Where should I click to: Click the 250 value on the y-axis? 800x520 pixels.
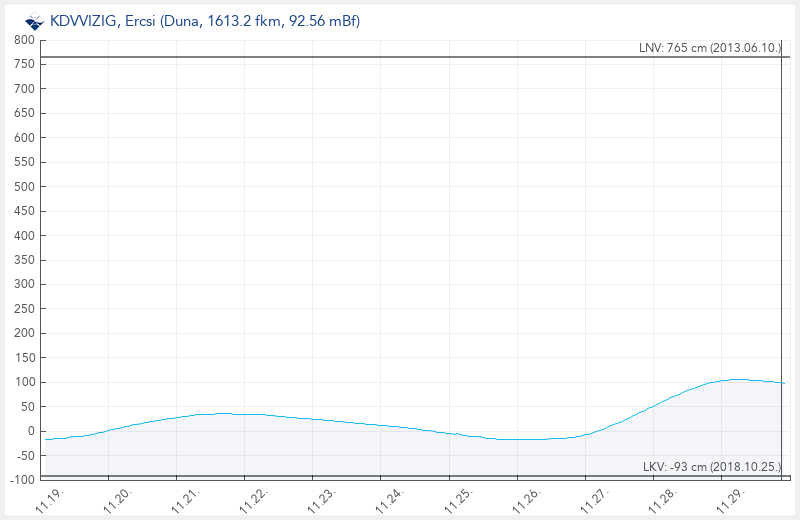point(25,309)
